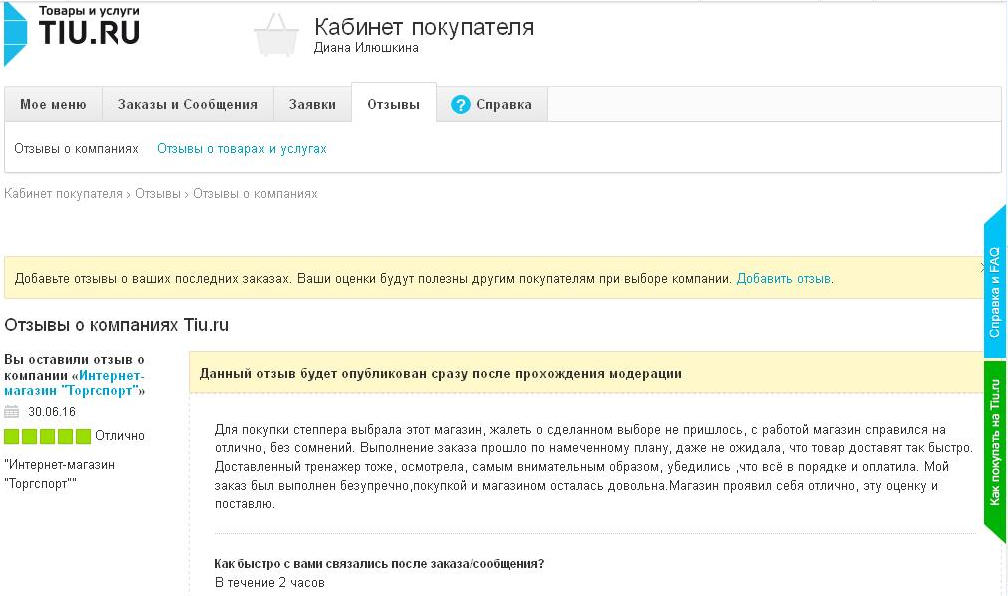The width and height of the screenshot is (1008, 596).
Task: Go to Отзывы о товарах и услугах
Action: (242, 149)
